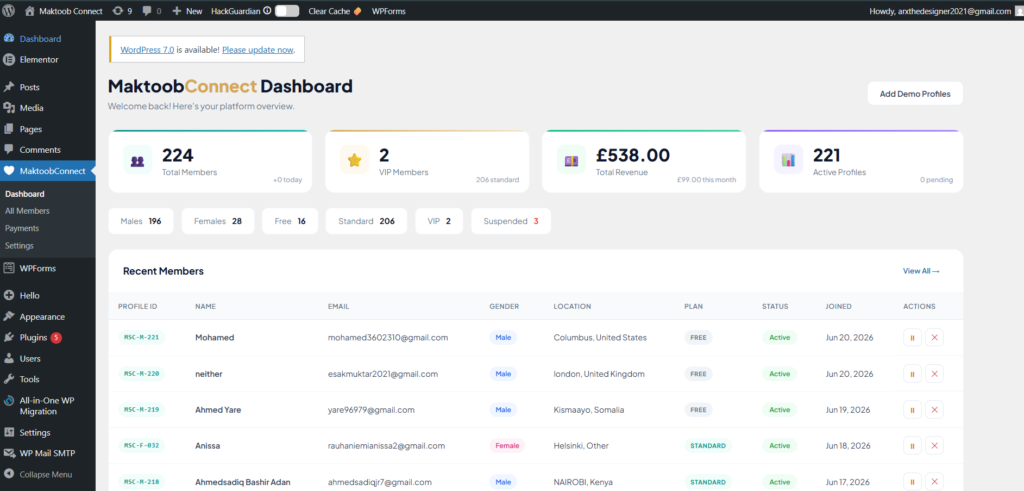Click Active Profiles chart icon
The width and height of the screenshot is (1024, 491).
[788, 160]
